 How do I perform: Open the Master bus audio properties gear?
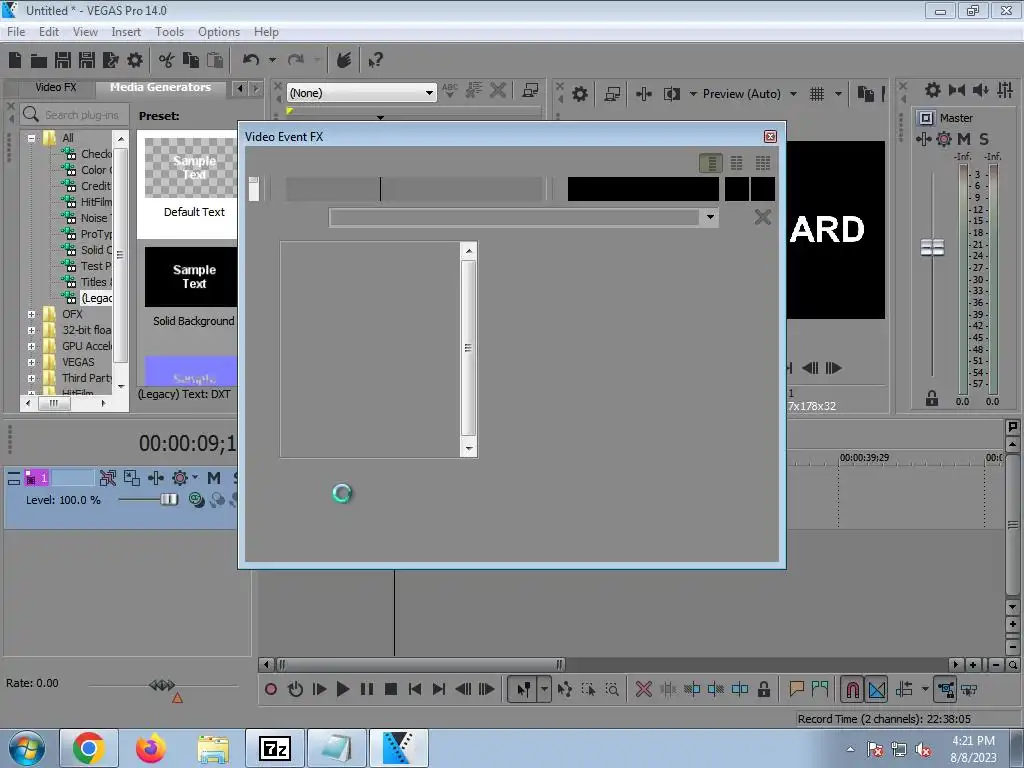(x=933, y=90)
